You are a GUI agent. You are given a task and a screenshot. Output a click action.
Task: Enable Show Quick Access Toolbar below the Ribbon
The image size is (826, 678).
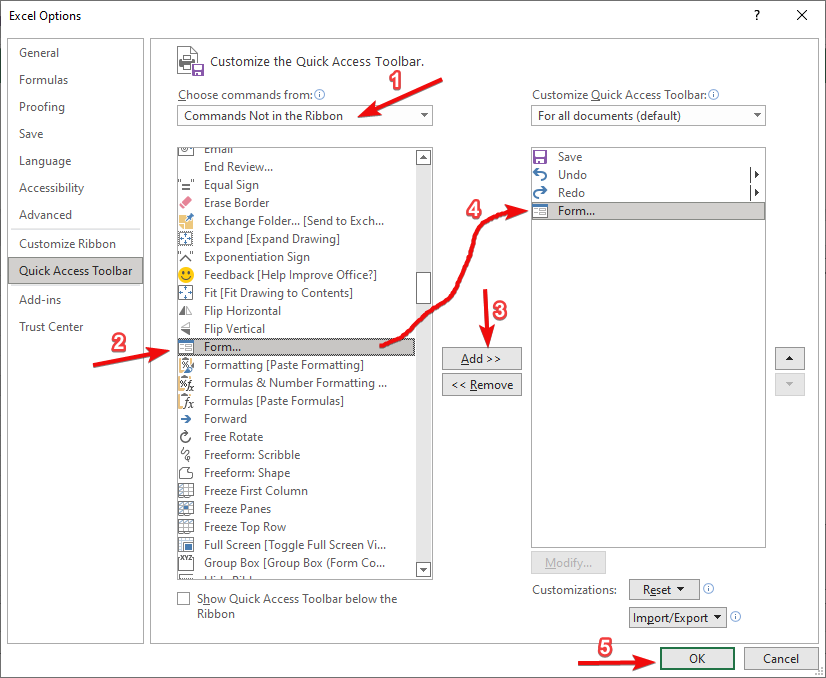coord(183,598)
